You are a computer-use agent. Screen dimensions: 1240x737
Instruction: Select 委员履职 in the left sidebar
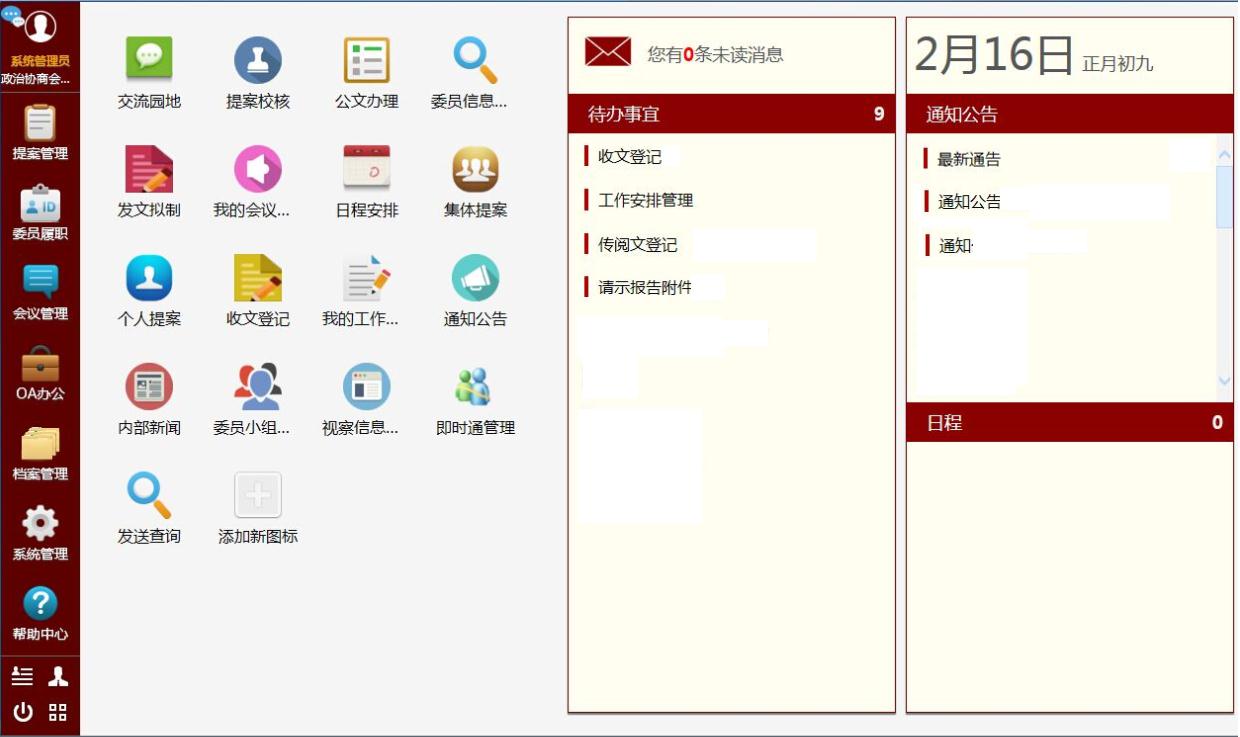(40, 213)
